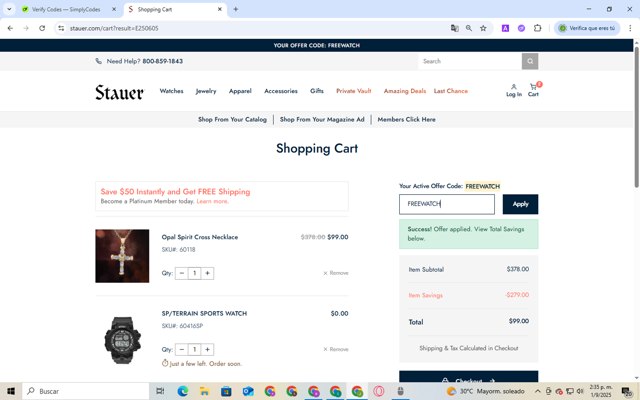The image size is (640, 400).
Task: Decrease quantity of Opal Spirit Cross Necklace
Action: click(182, 273)
